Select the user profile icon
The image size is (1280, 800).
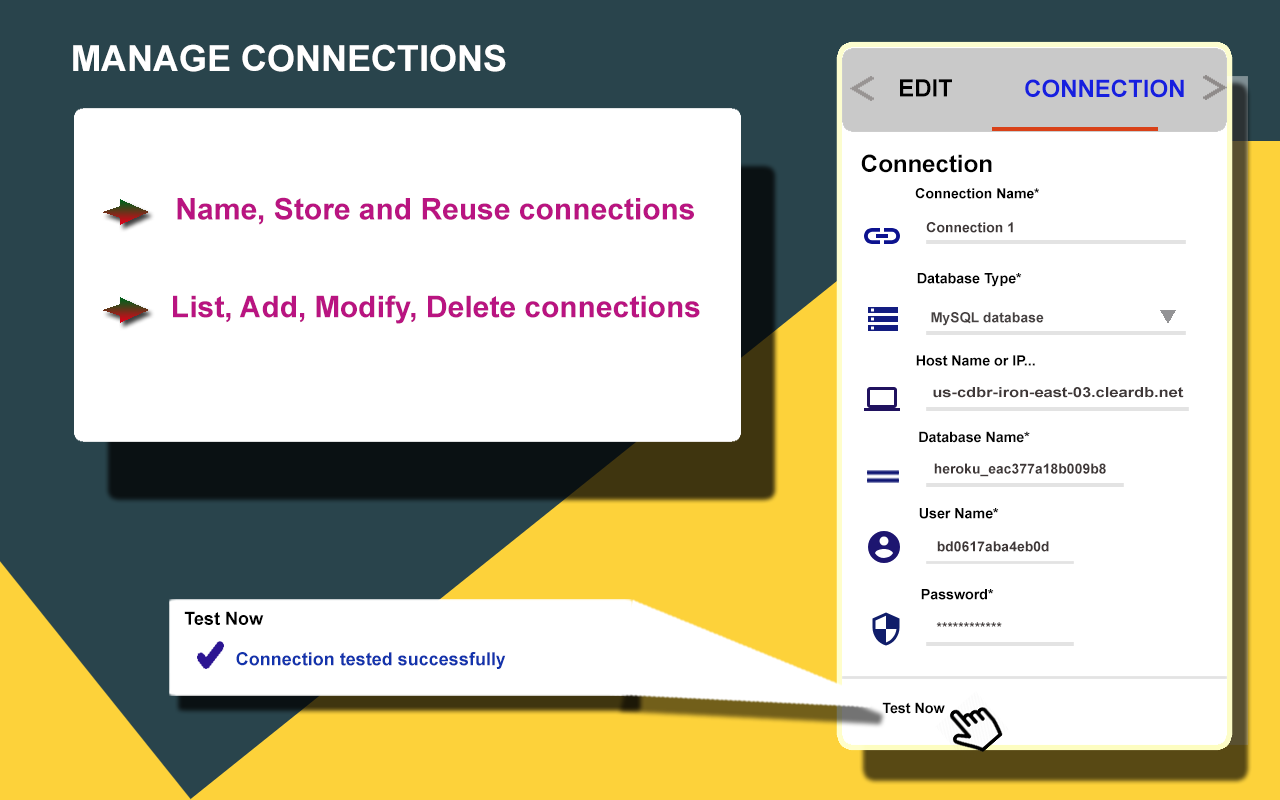pos(883,547)
